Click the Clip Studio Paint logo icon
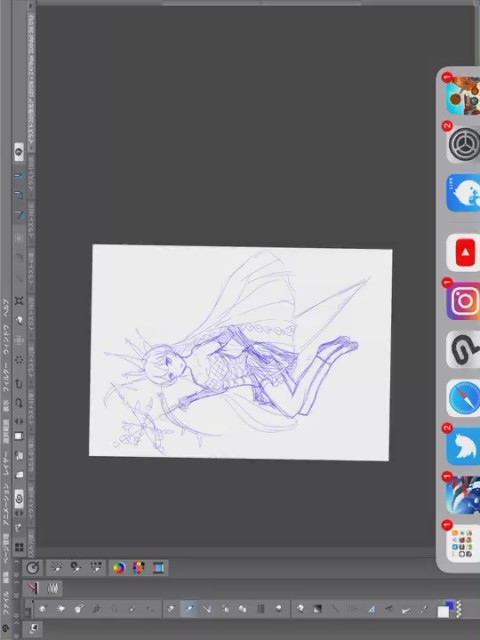This screenshot has width=480, height=640. click(x=6, y=629)
